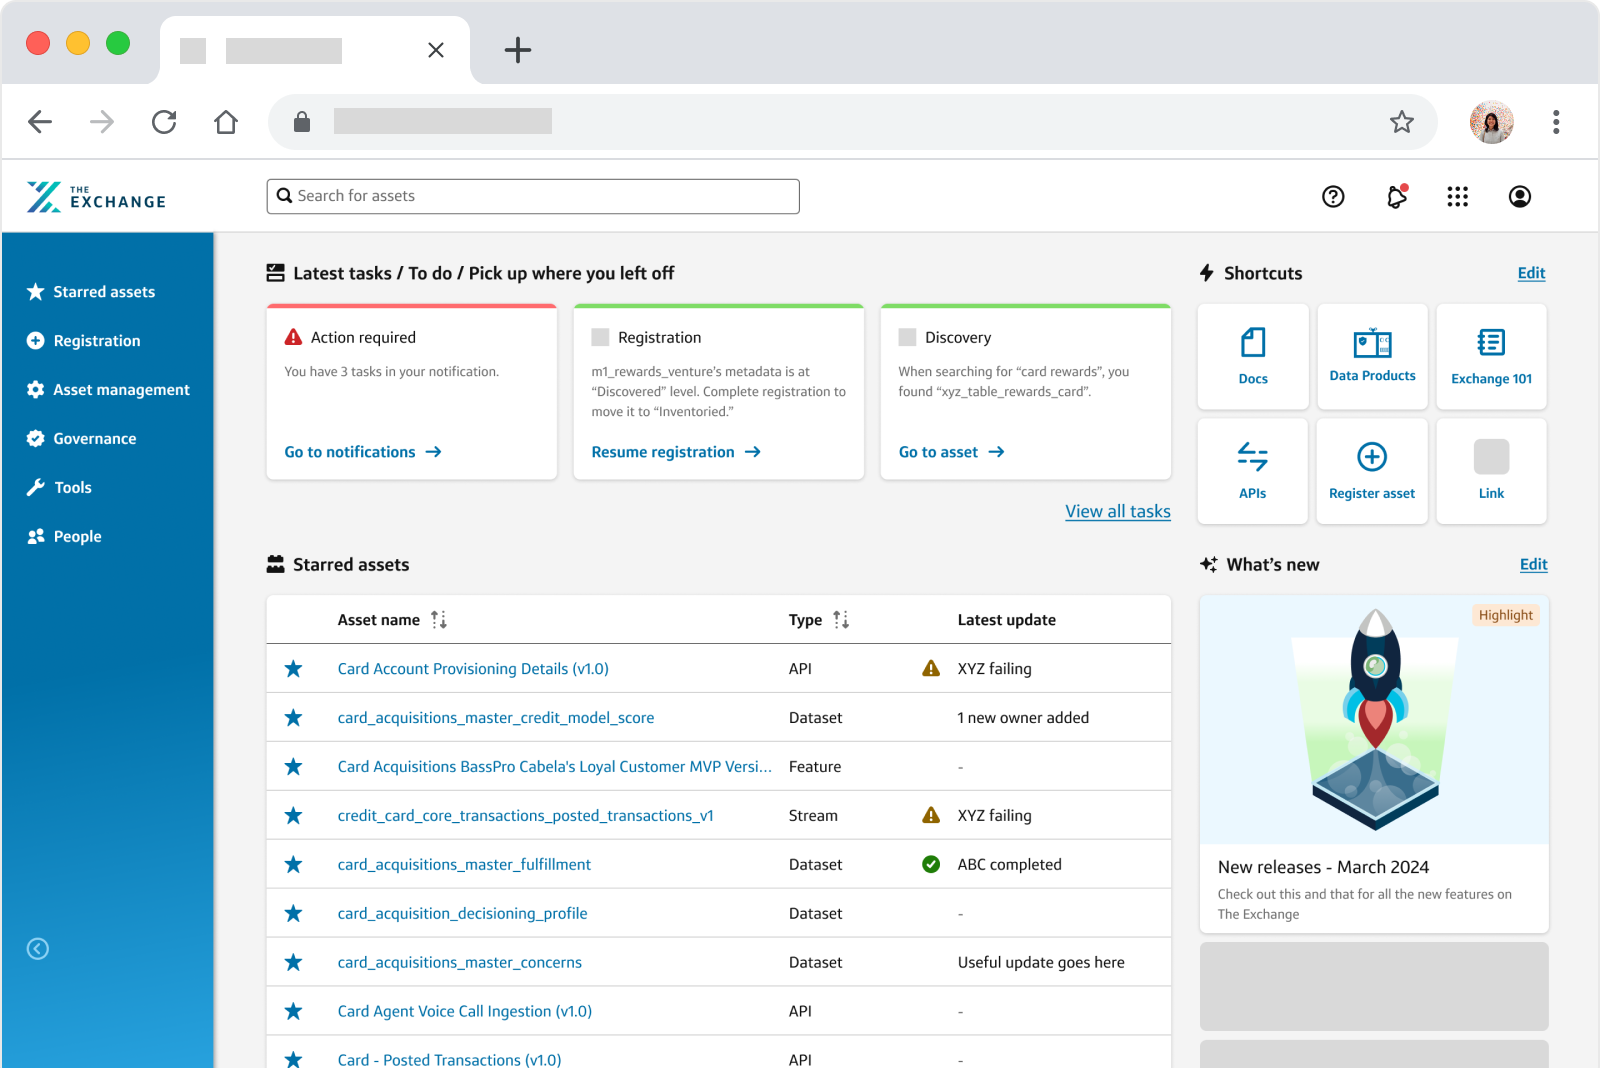
Task: Bookmark this page with the star icon
Action: [x=1402, y=122]
